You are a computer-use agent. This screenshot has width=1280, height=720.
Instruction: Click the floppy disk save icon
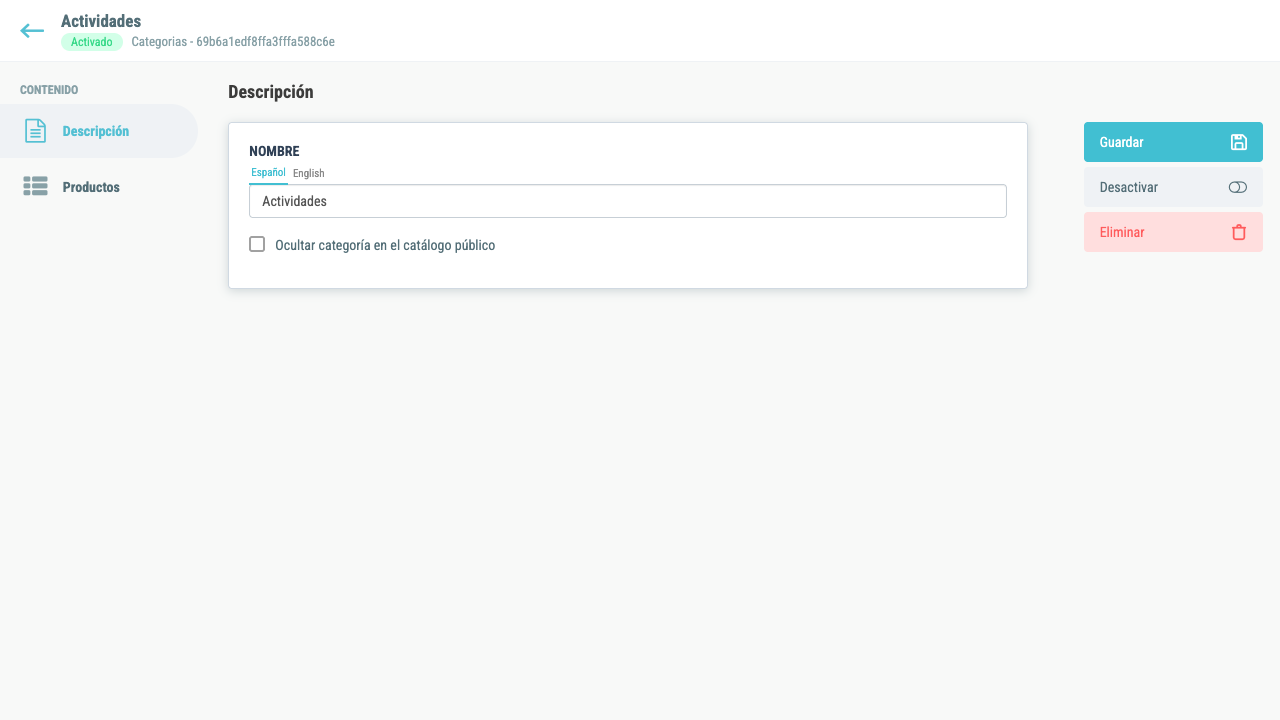(1238, 142)
